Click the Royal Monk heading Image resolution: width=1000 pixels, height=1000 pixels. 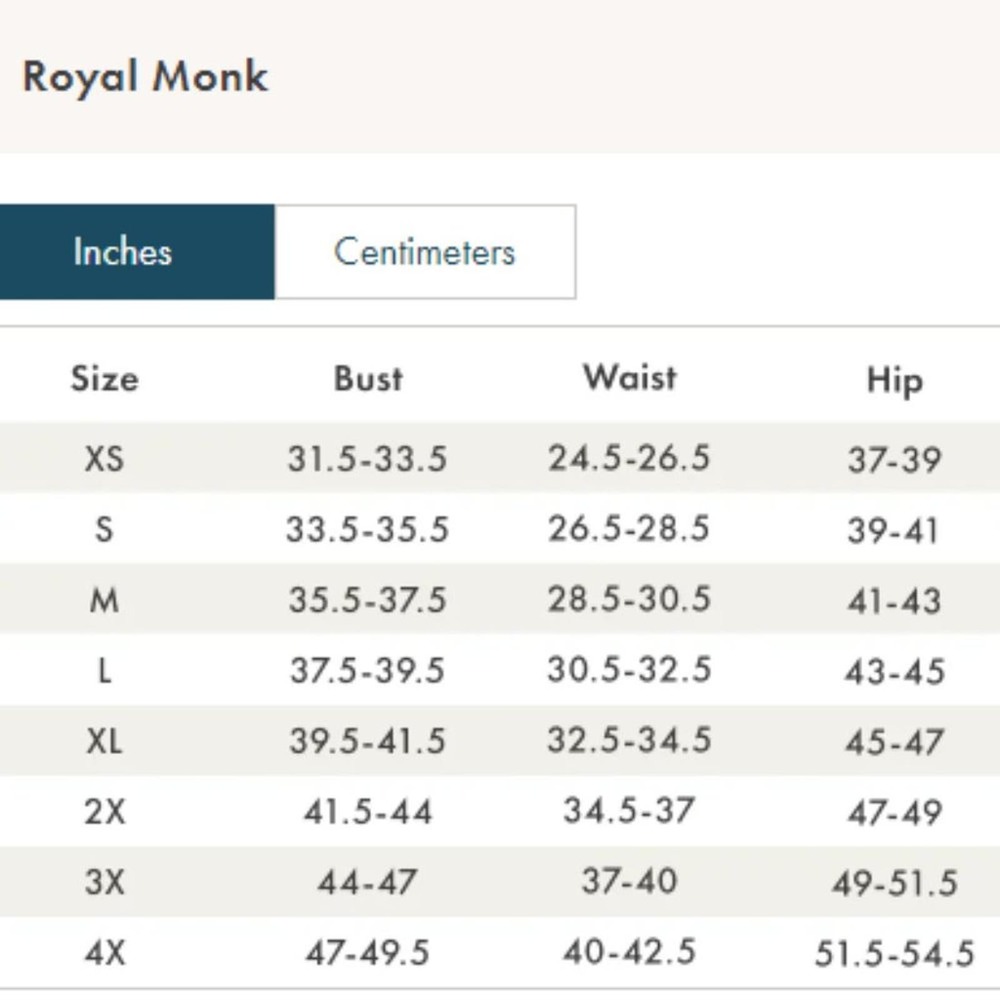click(145, 77)
